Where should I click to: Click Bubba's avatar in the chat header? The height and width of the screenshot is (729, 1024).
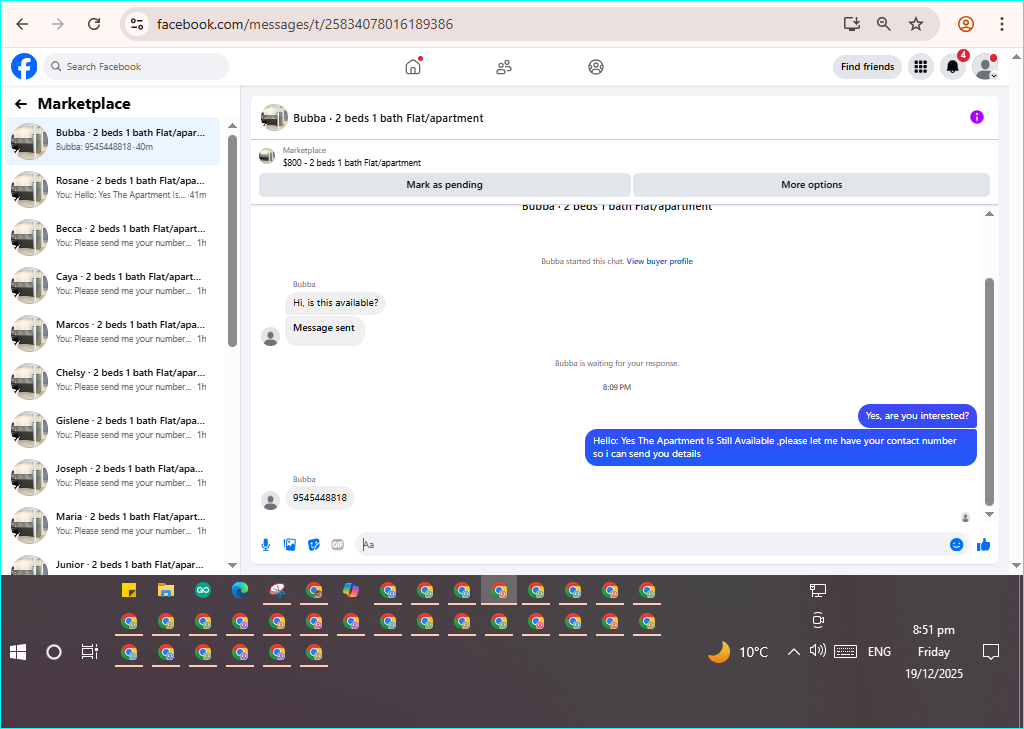pyautogui.click(x=274, y=118)
